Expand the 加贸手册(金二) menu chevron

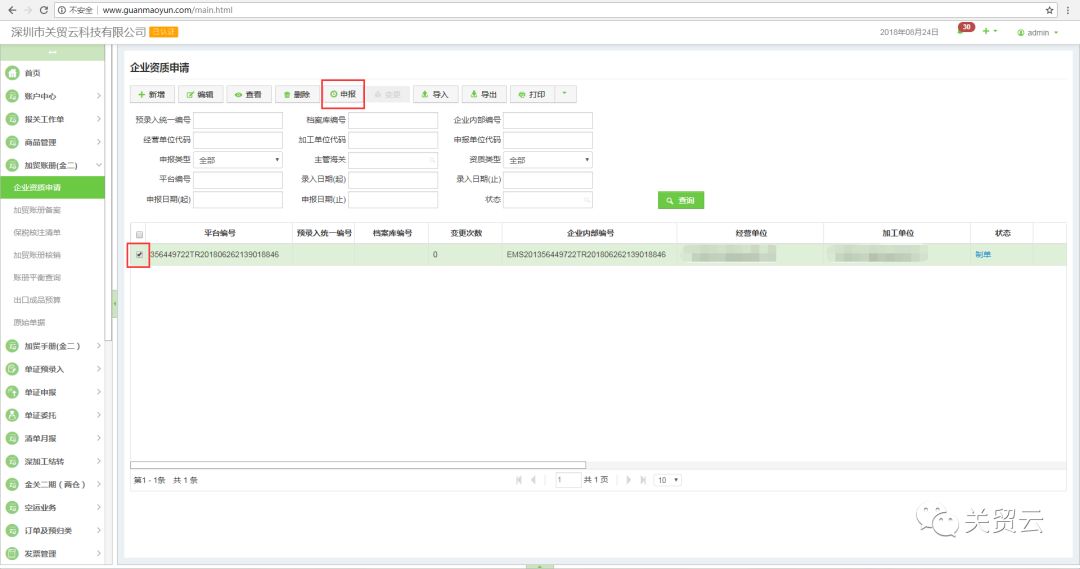click(x=98, y=346)
